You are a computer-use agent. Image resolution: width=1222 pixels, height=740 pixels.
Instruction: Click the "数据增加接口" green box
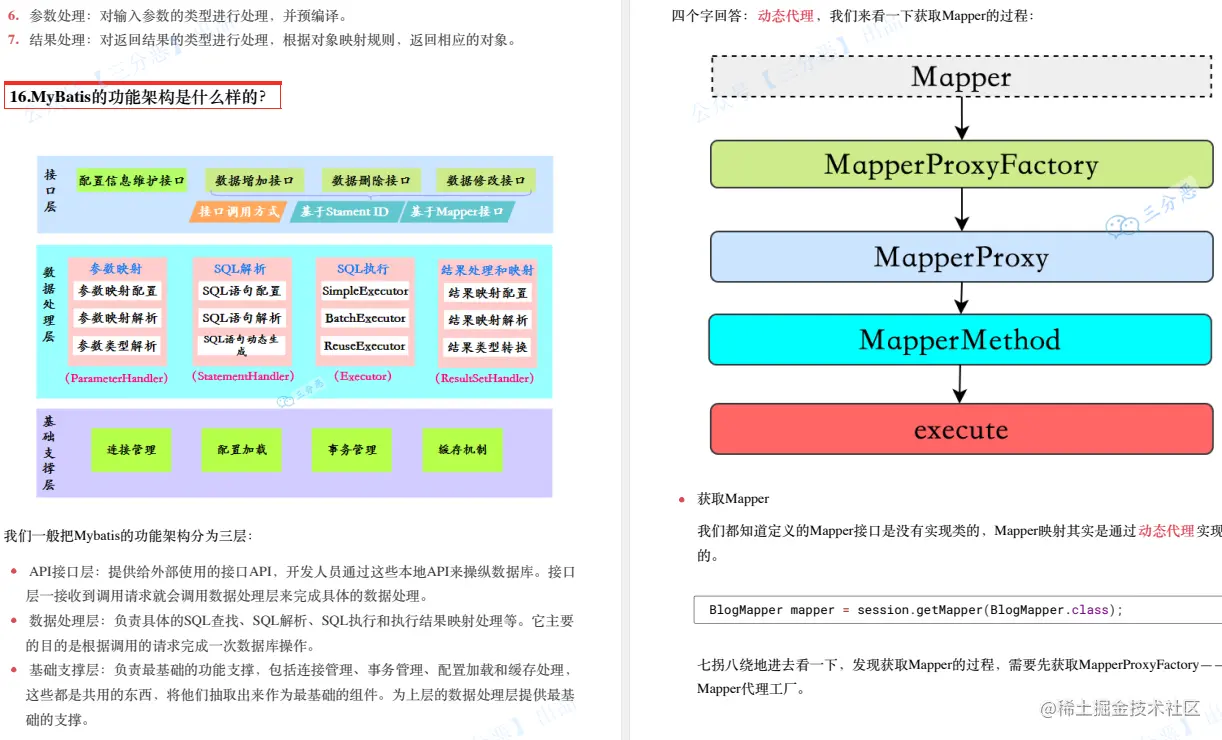[x=254, y=181]
